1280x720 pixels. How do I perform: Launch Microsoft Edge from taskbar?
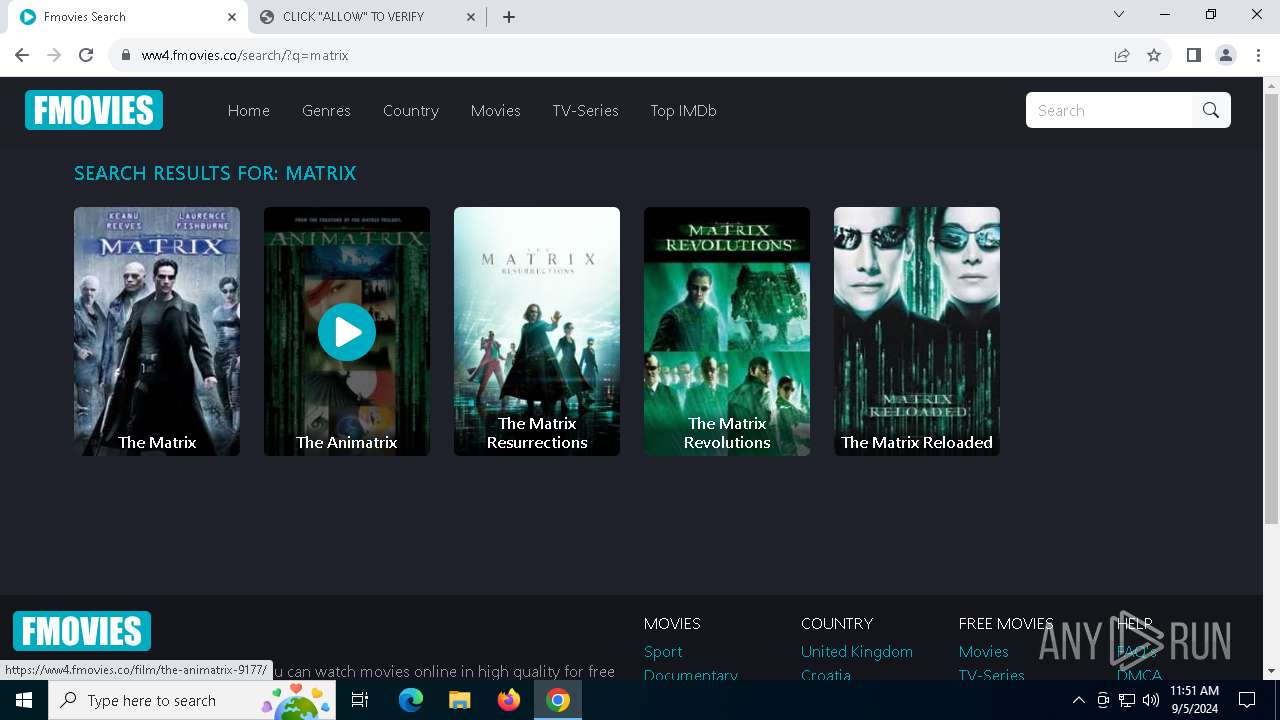(x=411, y=700)
